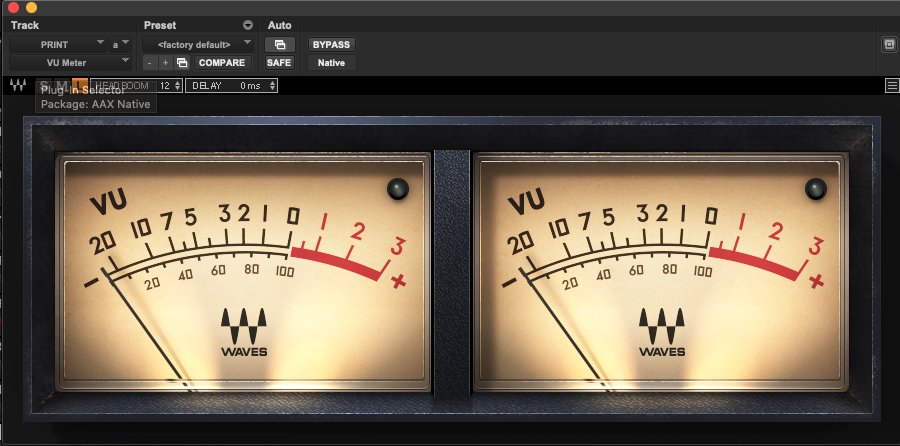Select the L meter size option
Screen dimensions: 900x446
pyautogui.click(x=80, y=86)
